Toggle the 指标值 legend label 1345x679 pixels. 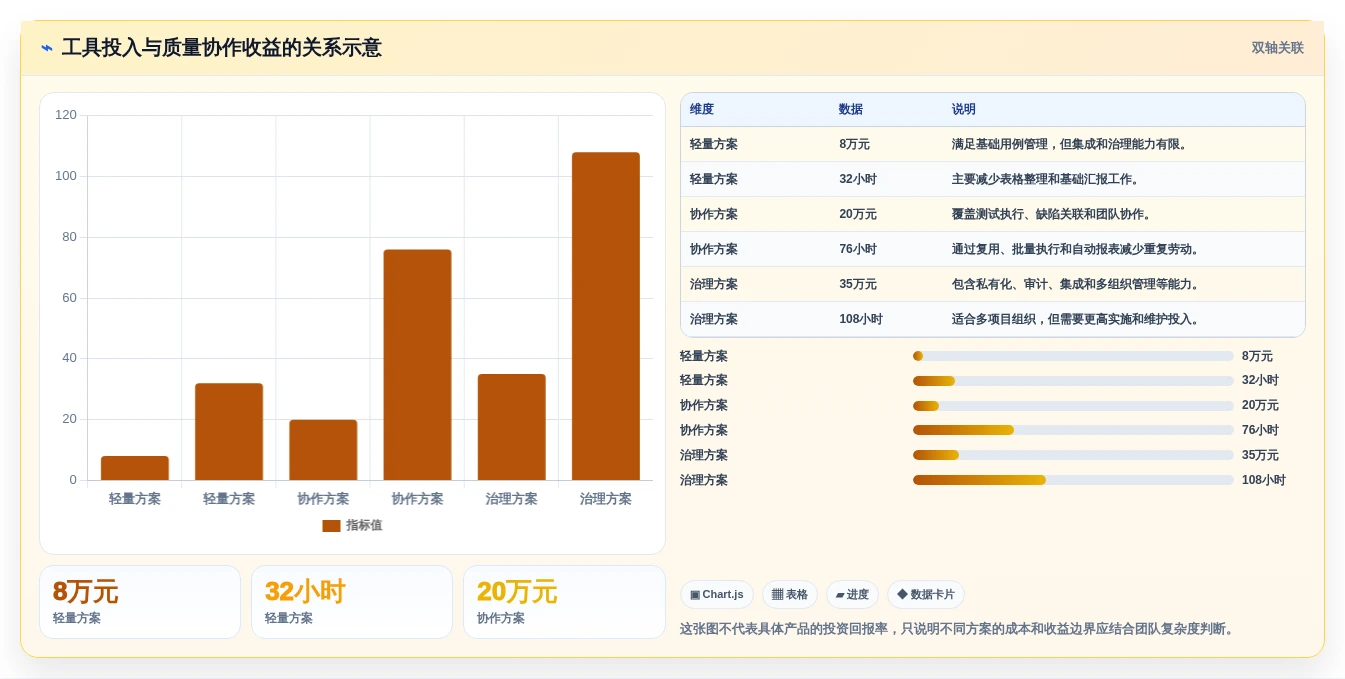pyautogui.click(x=364, y=526)
